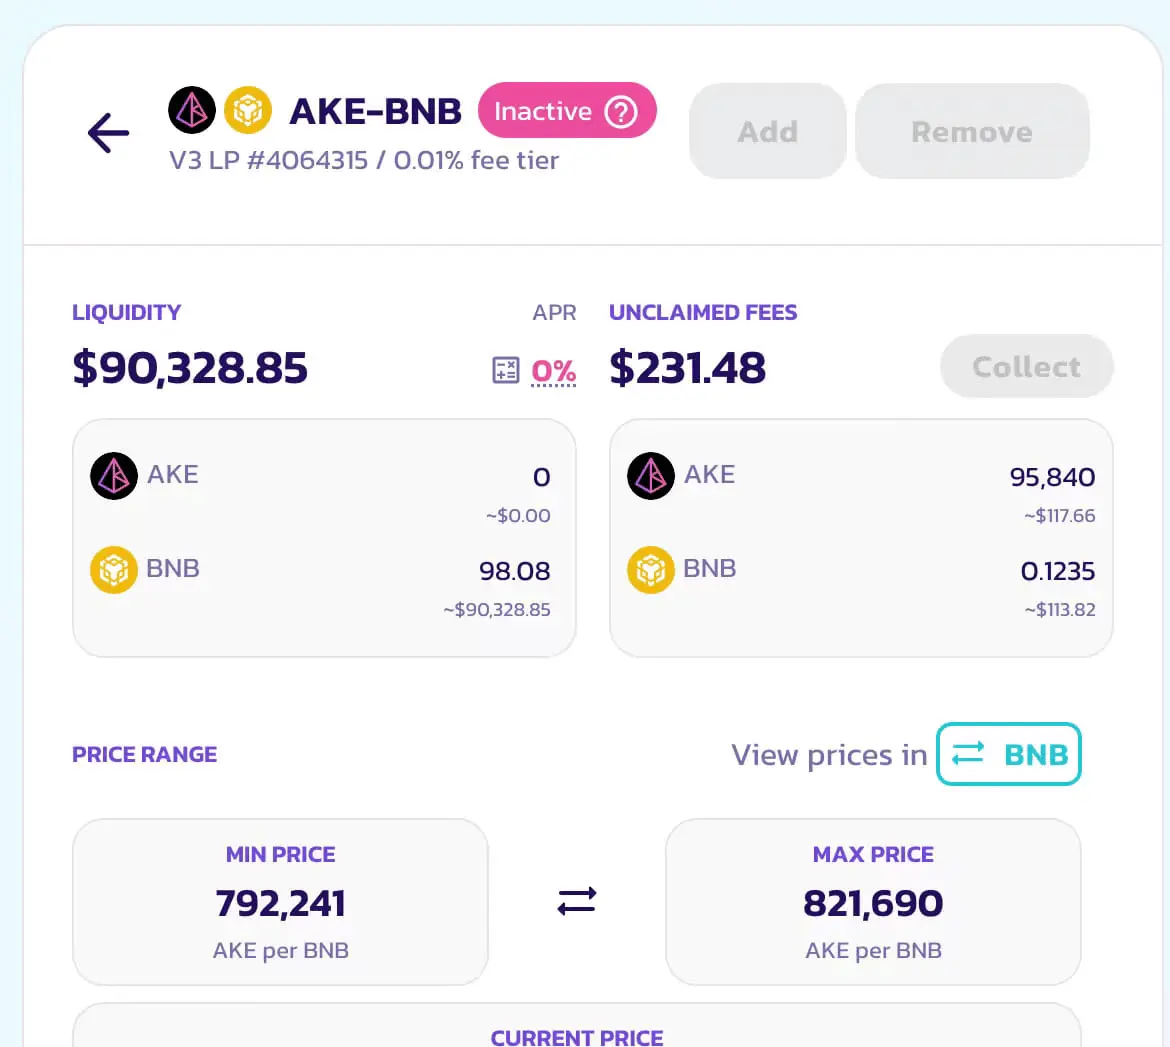
Task: Click the AKE icon in Unclaimed Fees card
Action: 651,475
